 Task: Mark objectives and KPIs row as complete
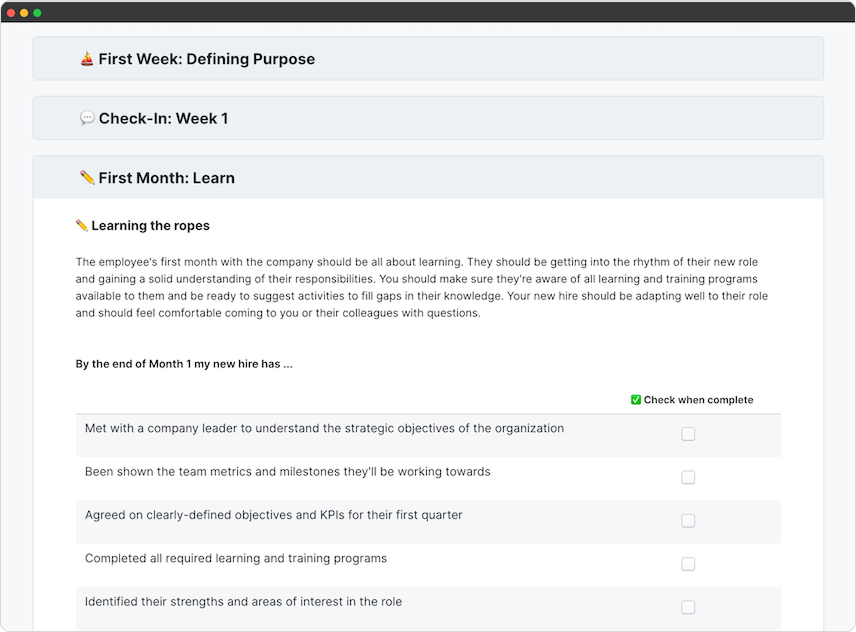(x=688, y=521)
